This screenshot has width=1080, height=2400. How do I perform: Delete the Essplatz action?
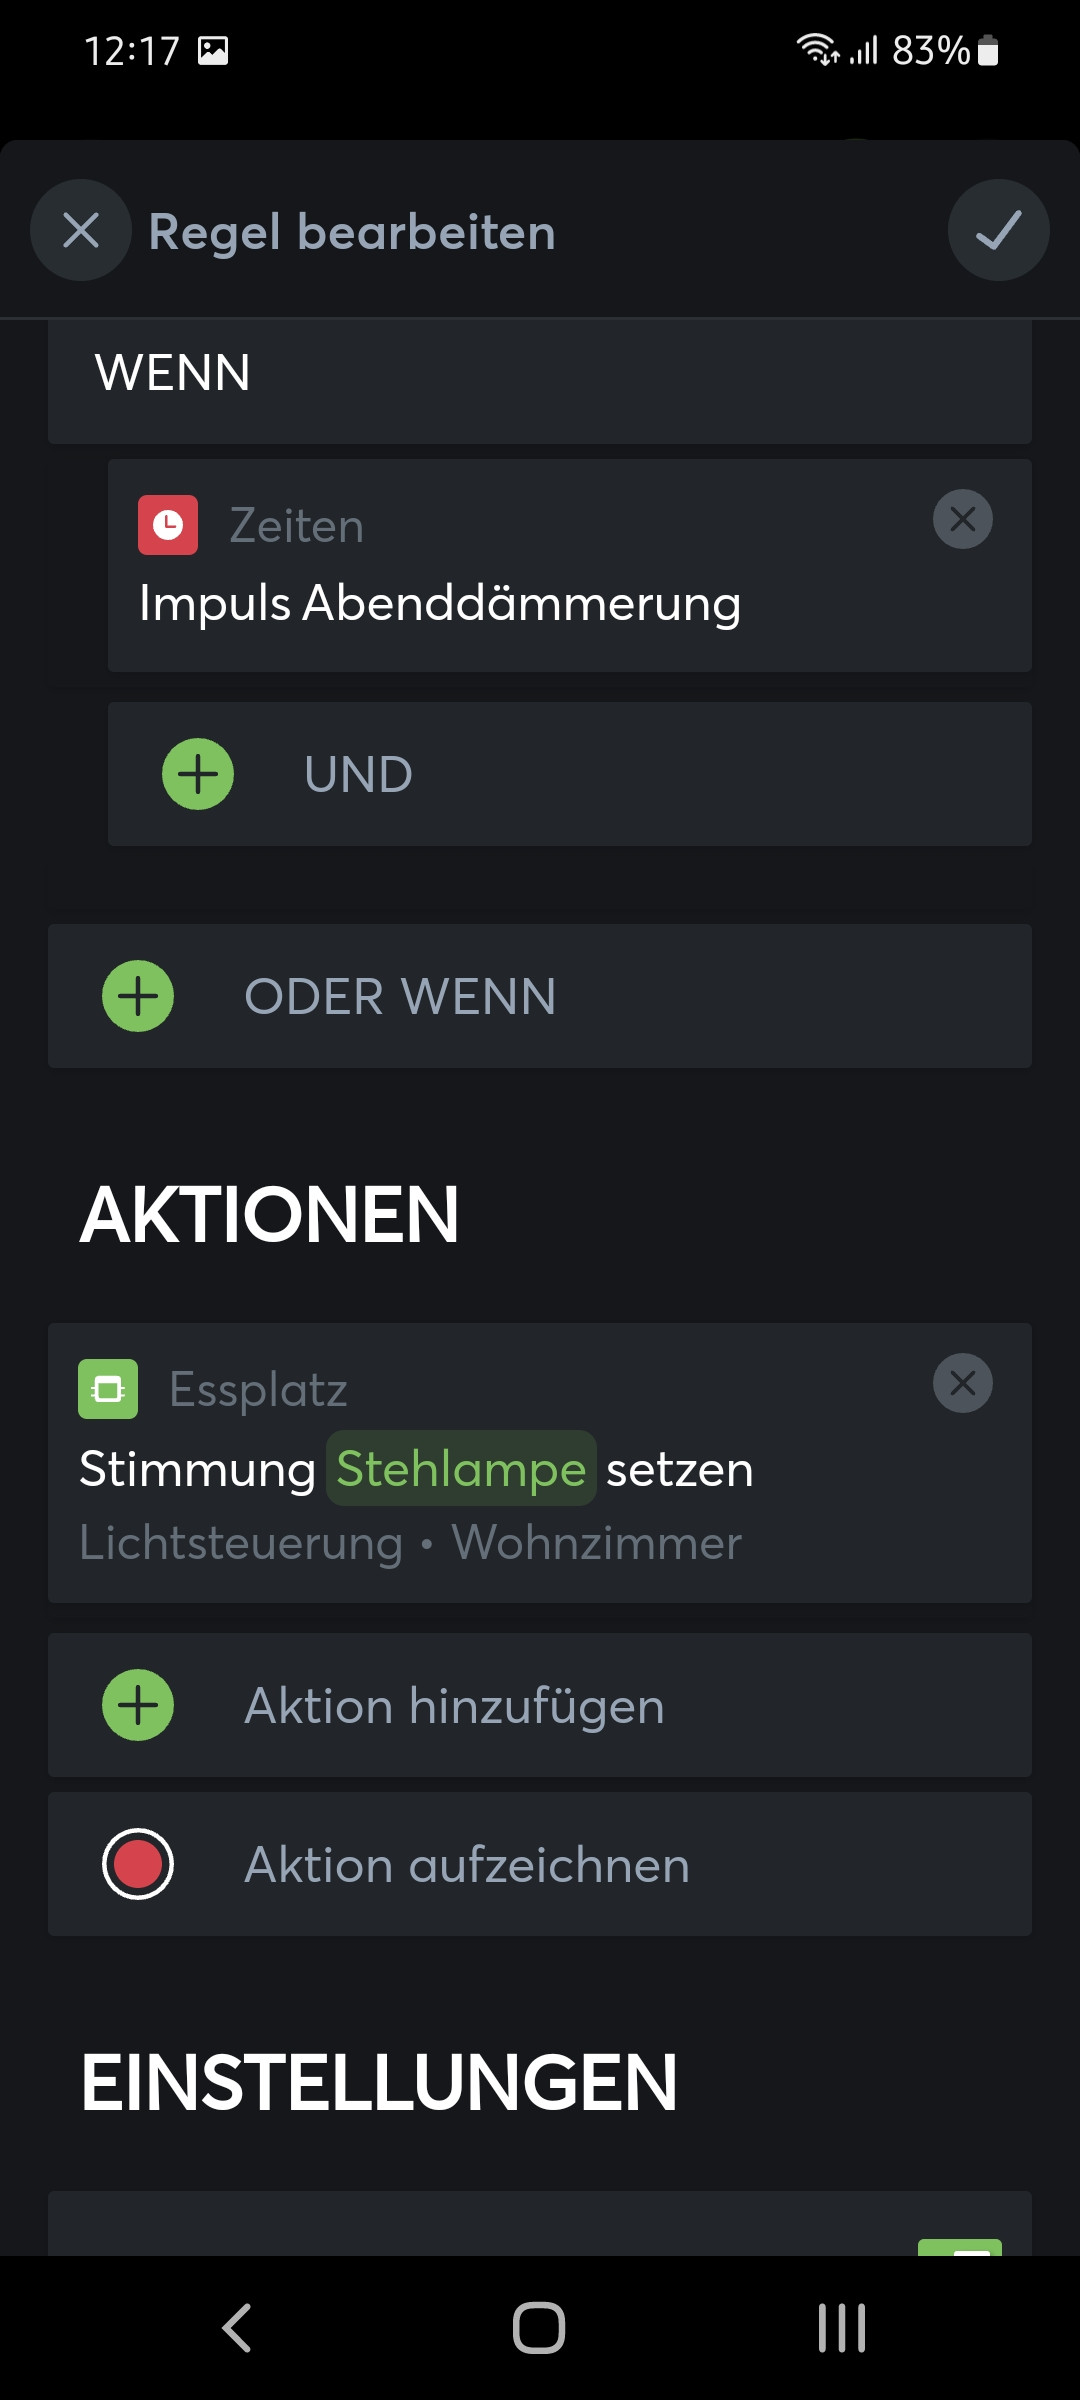[x=962, y=1383]
